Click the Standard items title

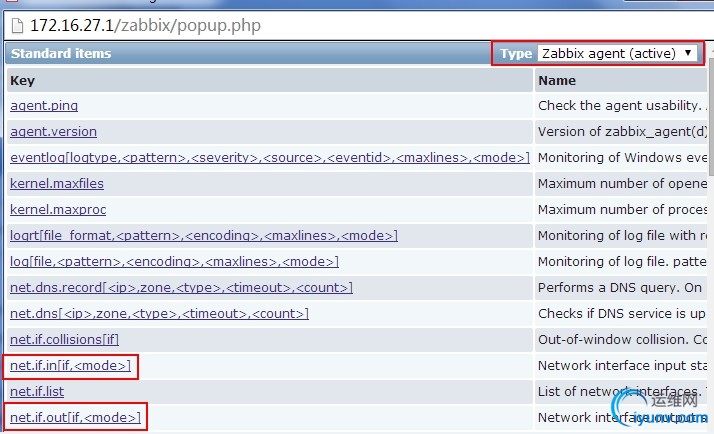[61, 53]
